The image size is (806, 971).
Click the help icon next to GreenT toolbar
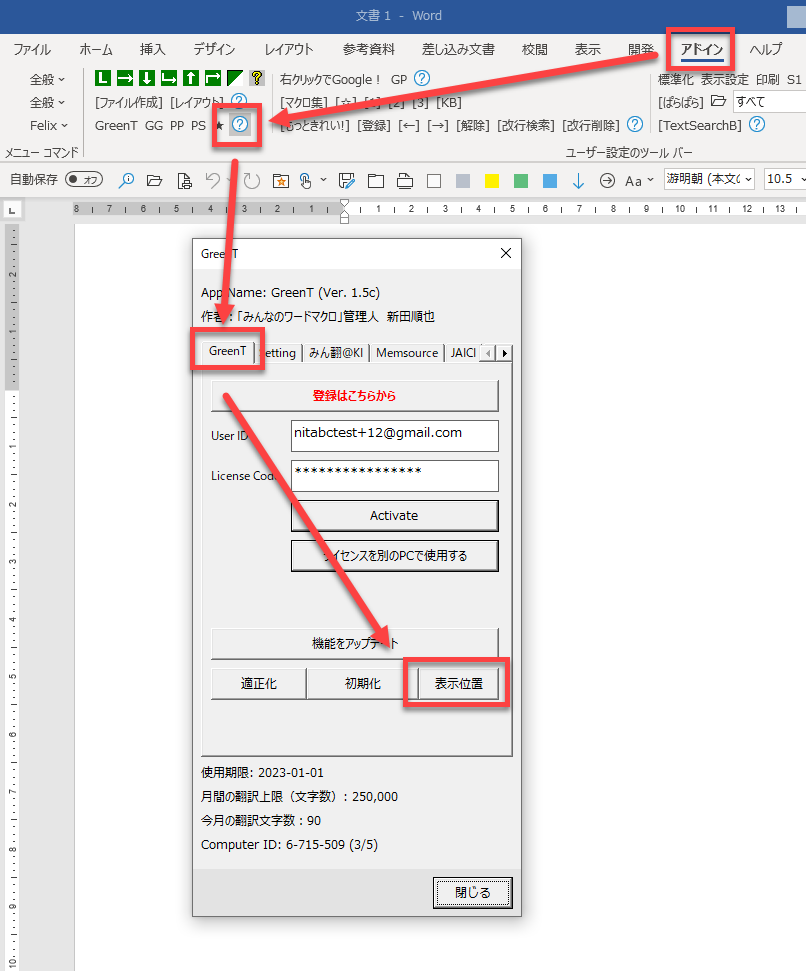240,125
